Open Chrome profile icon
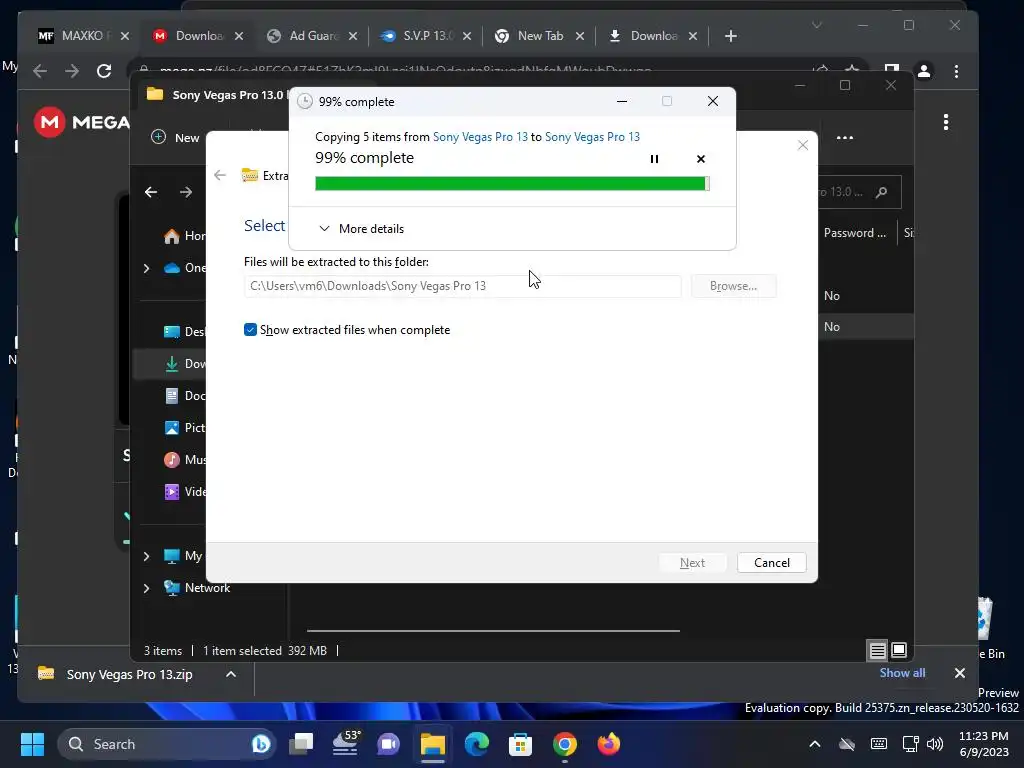 coord(924,71)
